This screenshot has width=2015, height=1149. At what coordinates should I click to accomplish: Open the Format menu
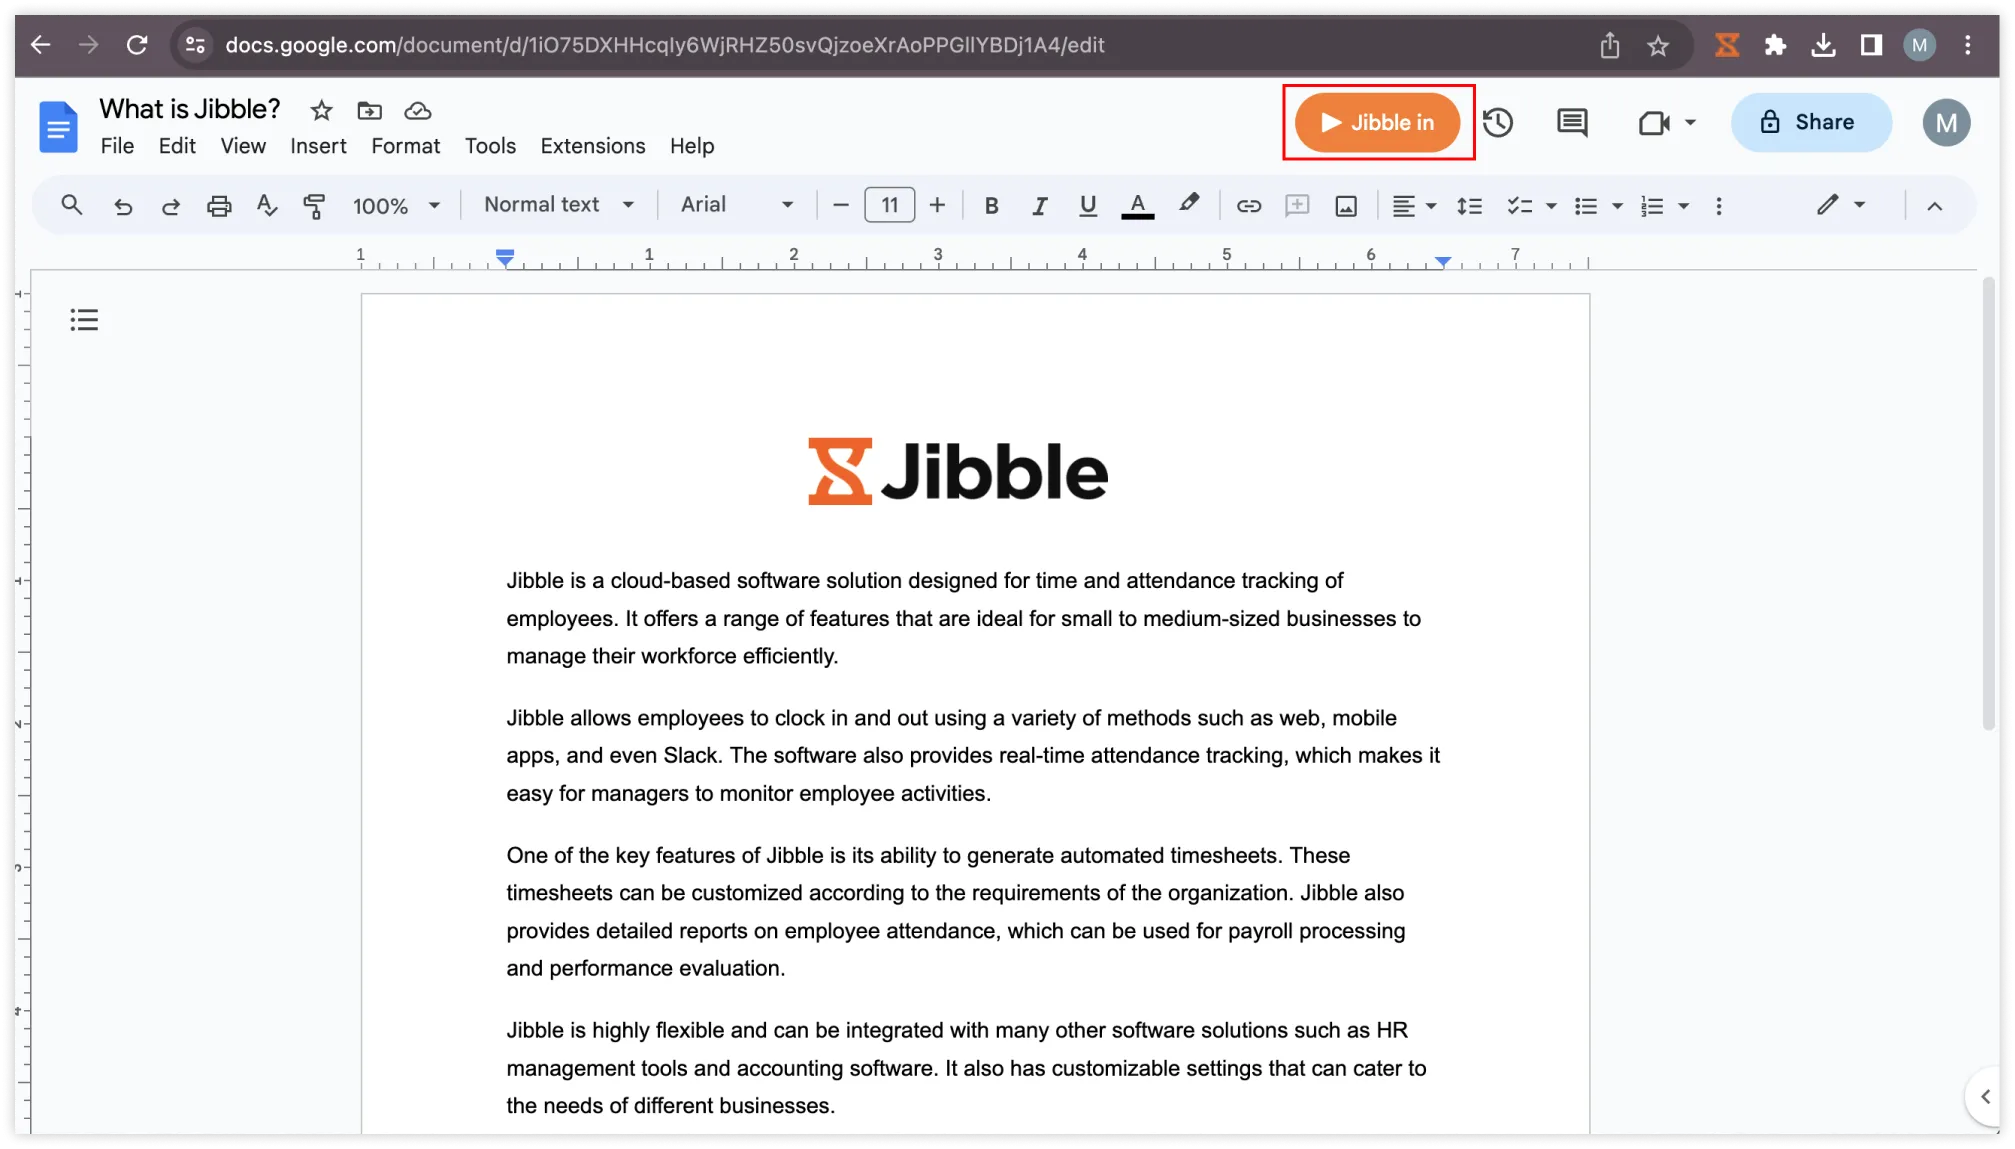[x=405, y=146]
